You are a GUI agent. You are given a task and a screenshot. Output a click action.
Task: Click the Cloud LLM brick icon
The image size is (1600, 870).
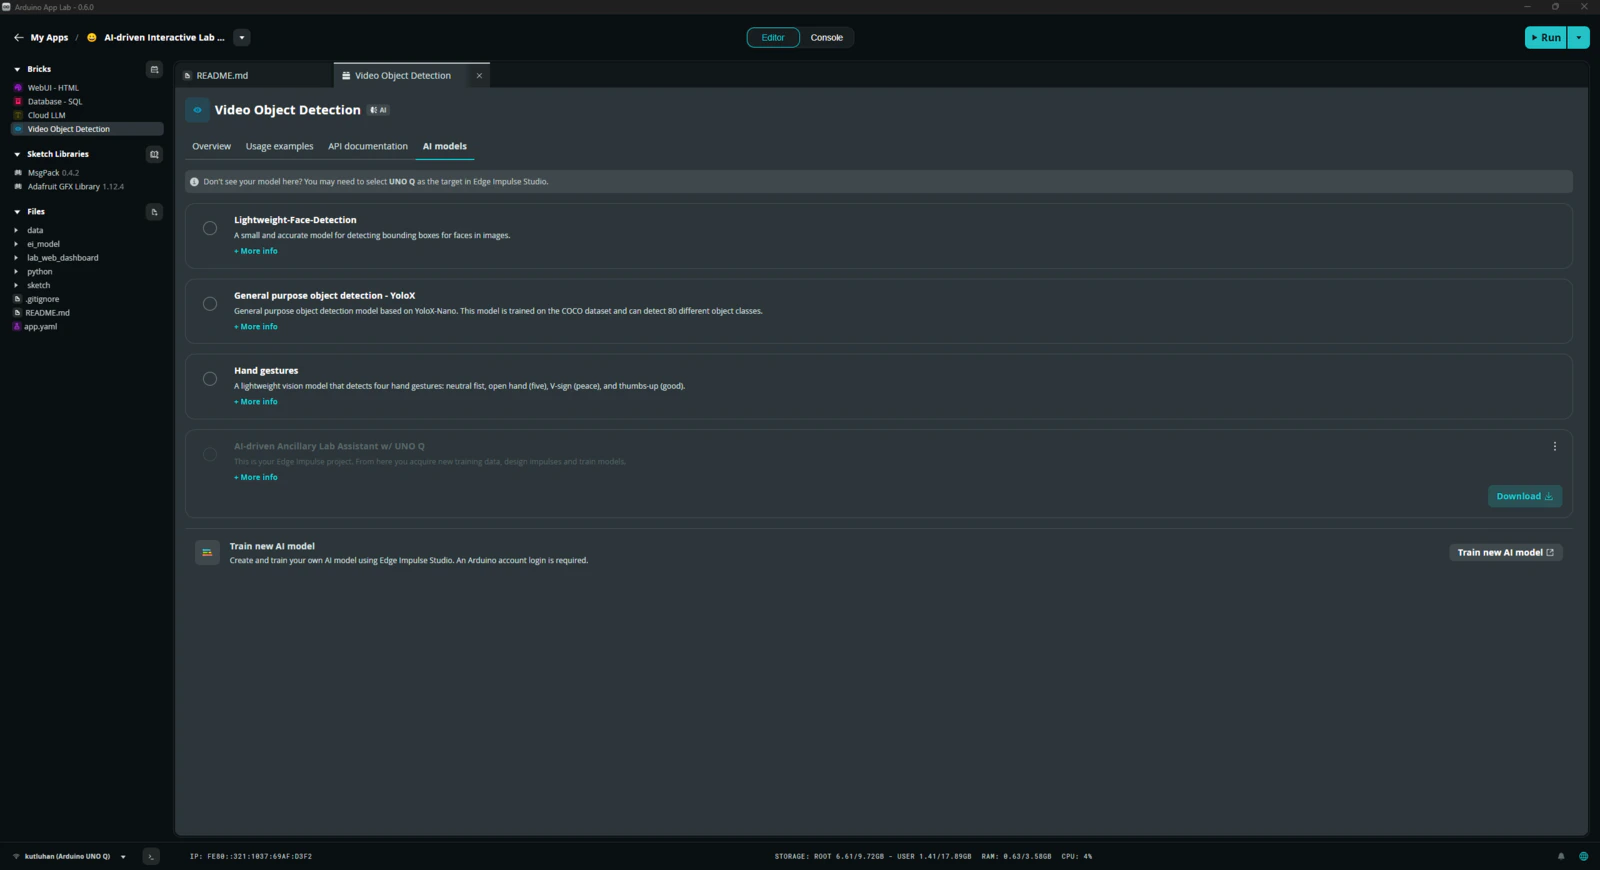pyautogui.click(x=18, y=115)
